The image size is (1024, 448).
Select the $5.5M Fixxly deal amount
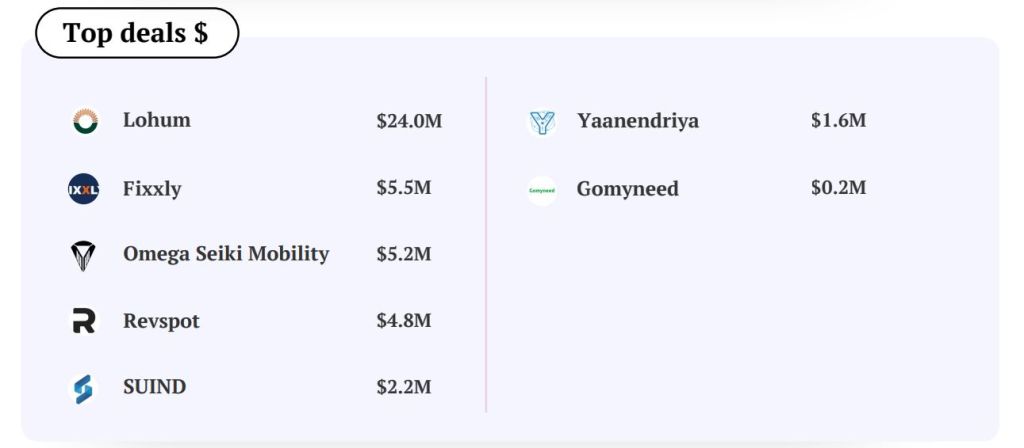click(404, 188)
